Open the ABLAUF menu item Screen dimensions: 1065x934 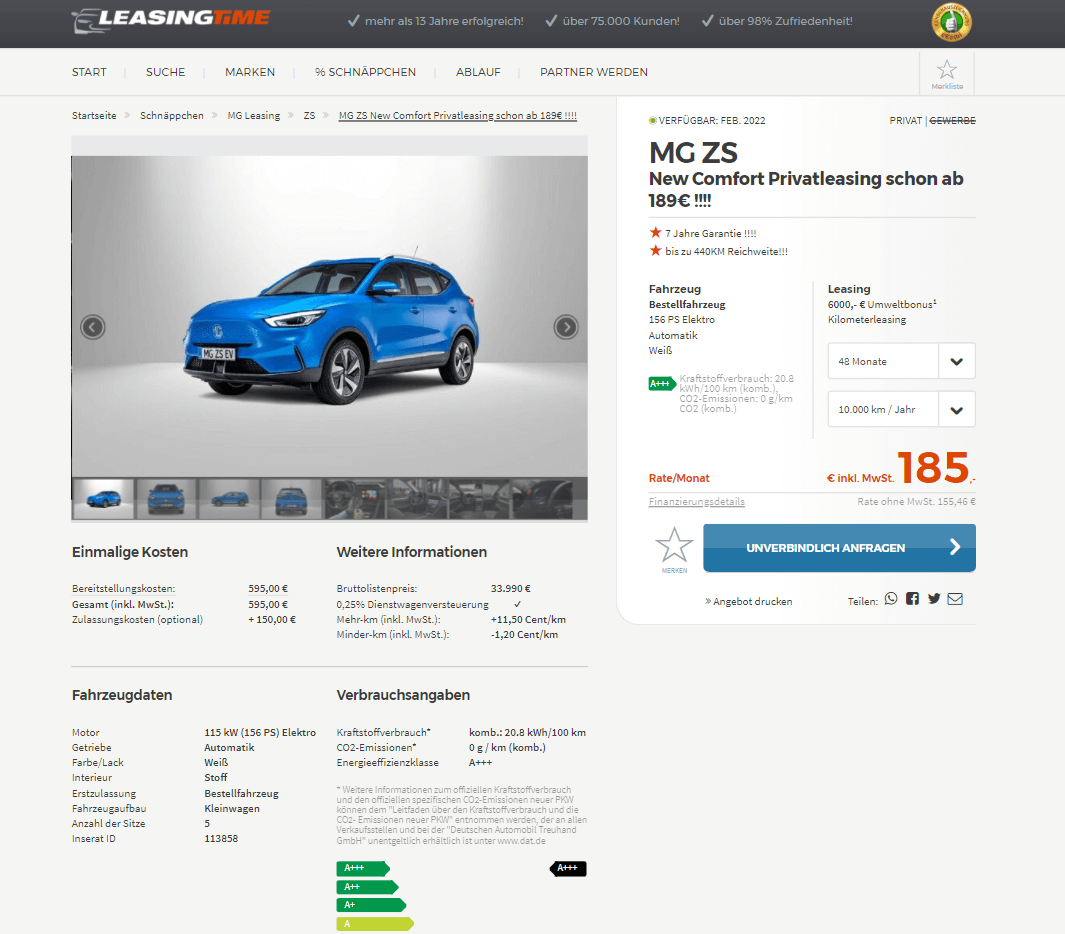478,72
